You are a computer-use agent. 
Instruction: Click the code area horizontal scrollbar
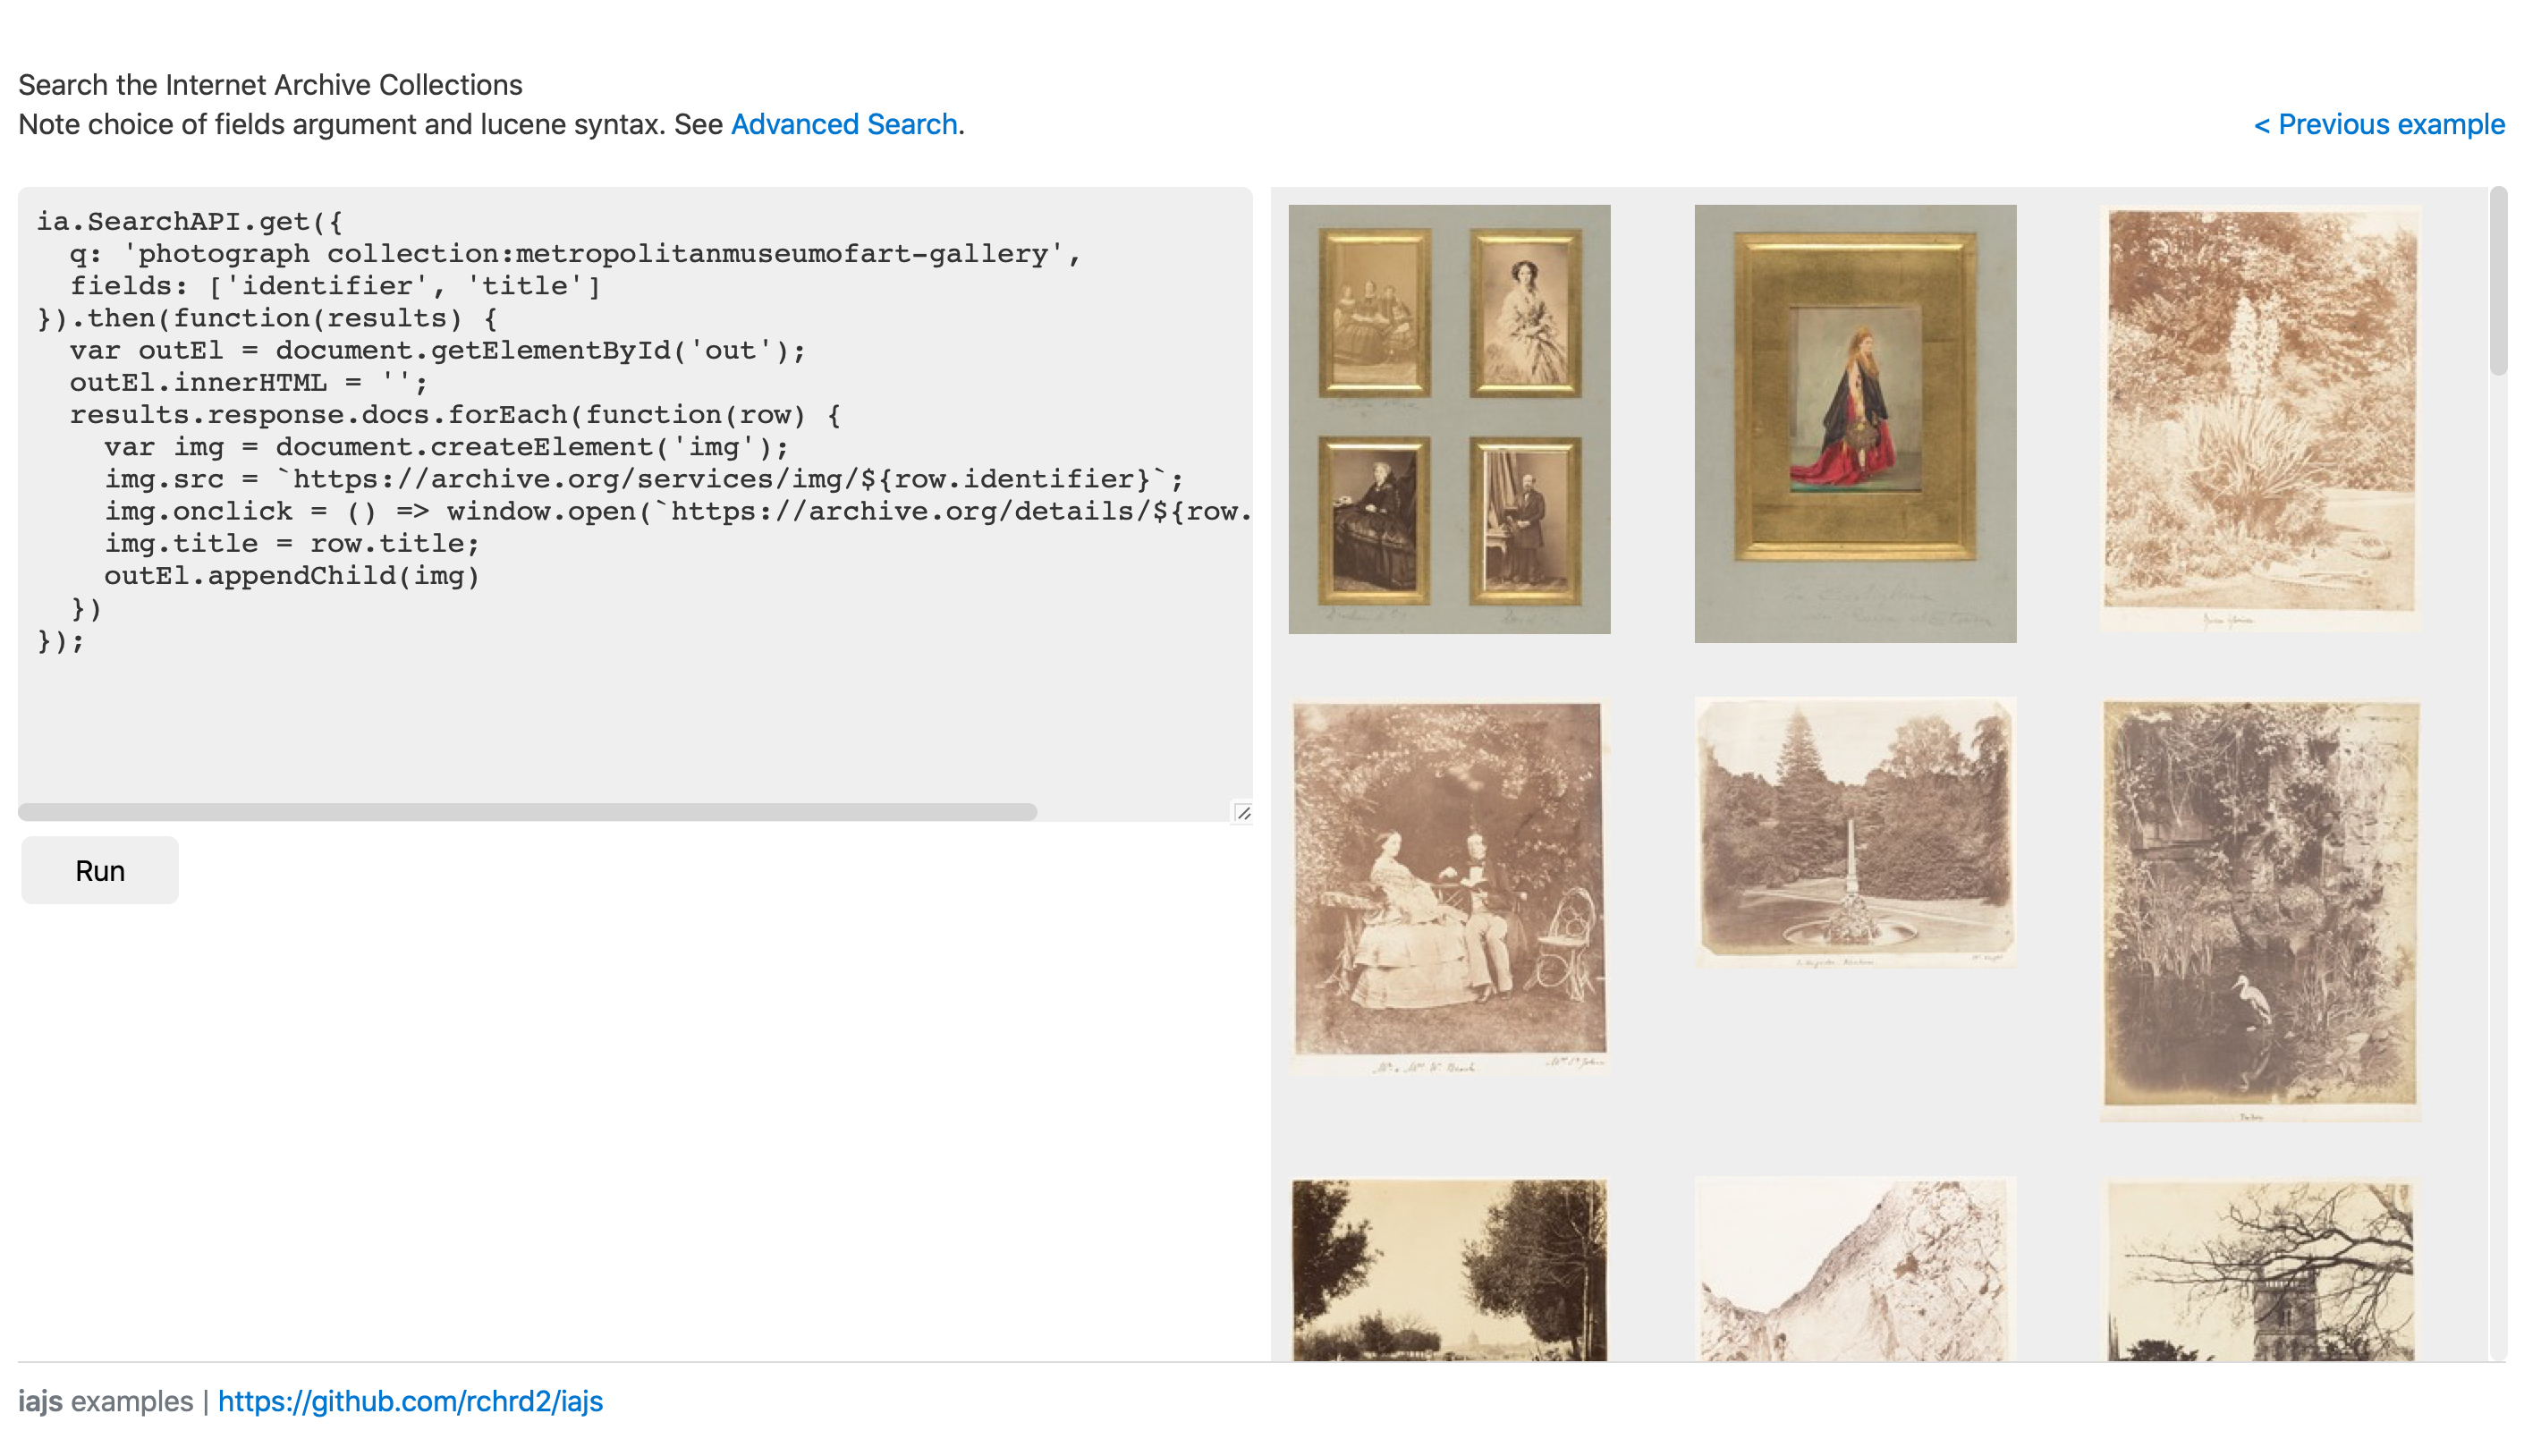527,812
